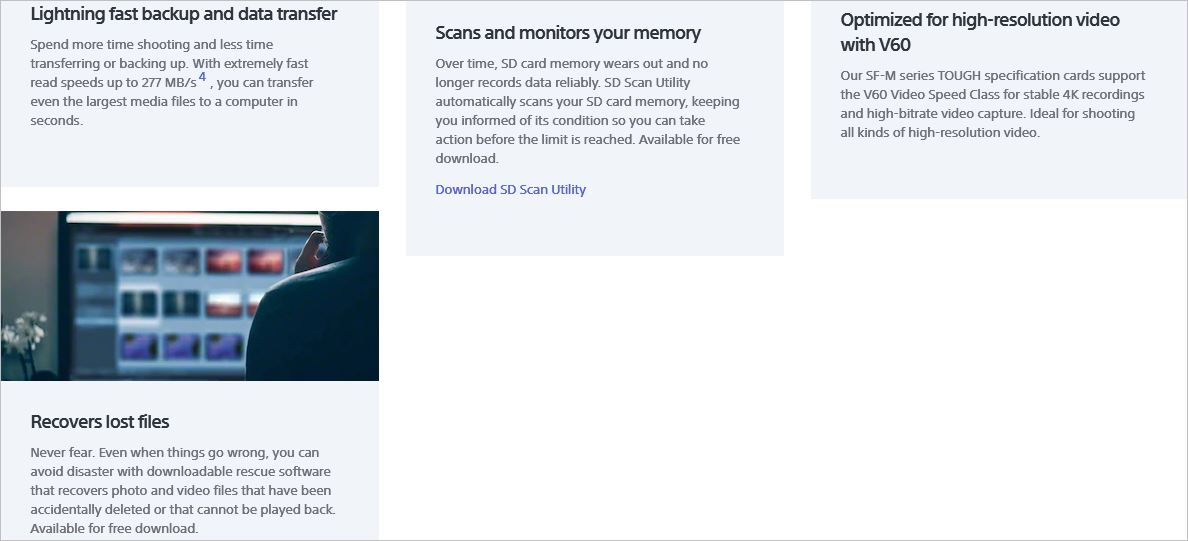The height and width of the screenshot is (541, 1188).
Task: Click the paragraph starting 'Over time, SD card memory'
Action: 588,111
